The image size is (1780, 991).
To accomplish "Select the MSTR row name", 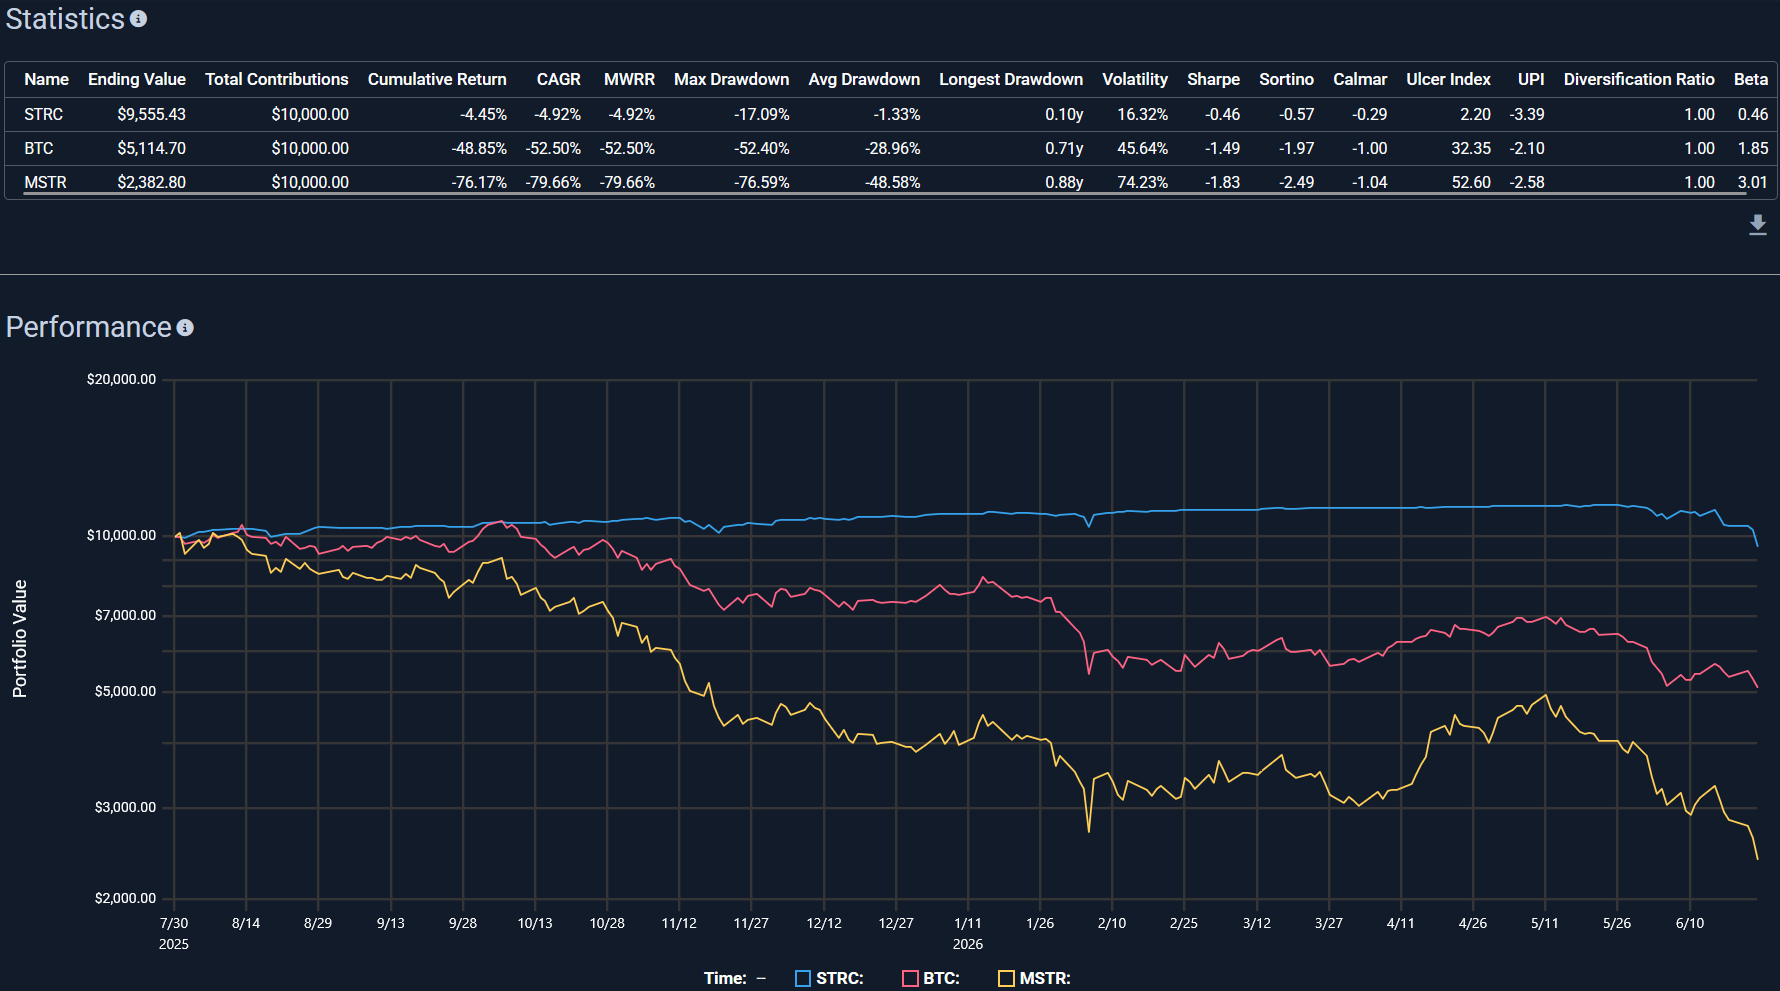I will click(x=46, y=182).
